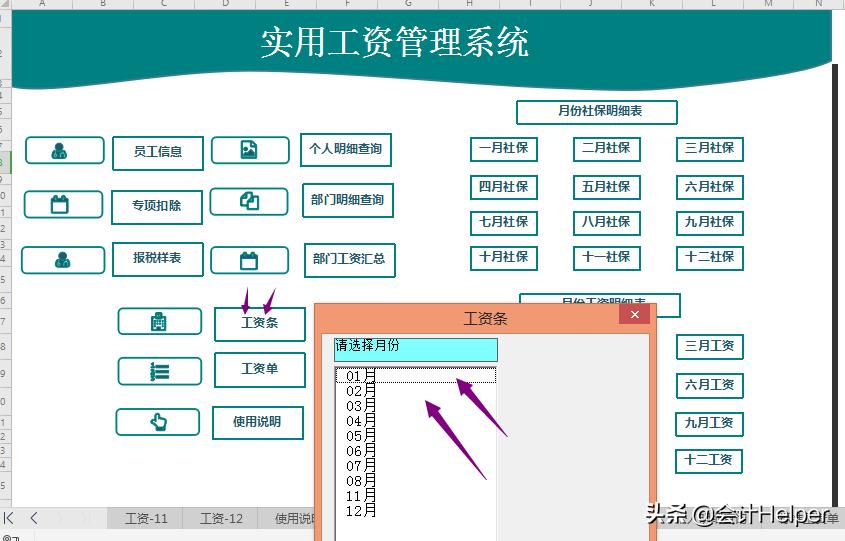Click the person icon beside 报税样表
This screenshot has height=541, width=845.
(63, 260)
